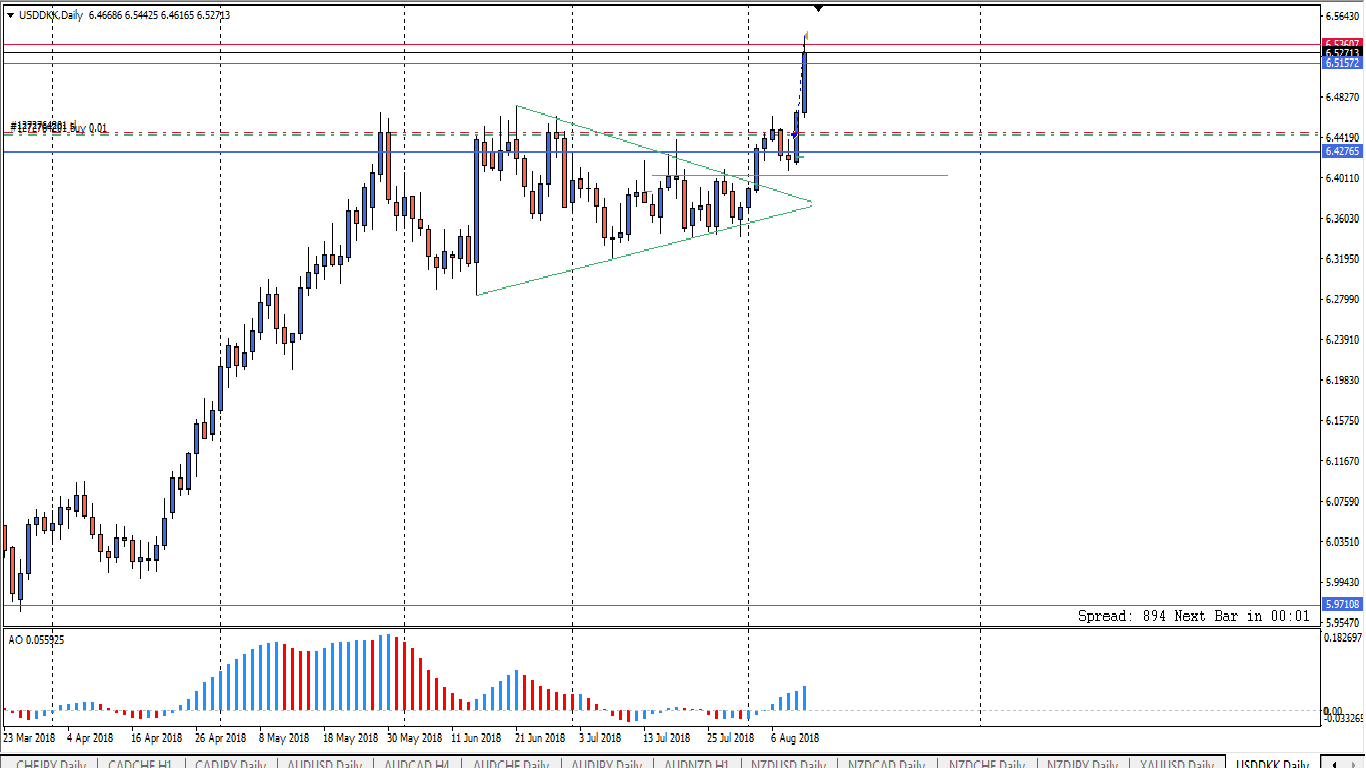Screen dimensions: 1366x768
Task: Click the 6.11670 price axis value
Action: pos(1342,461)
